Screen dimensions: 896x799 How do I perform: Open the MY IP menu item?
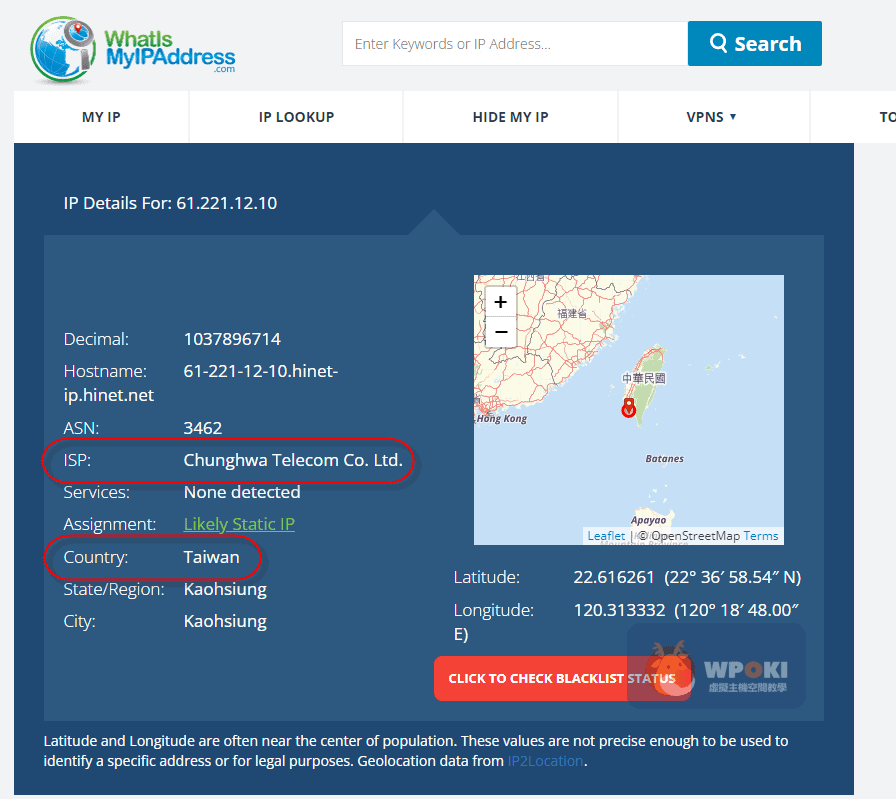(101, 117)
